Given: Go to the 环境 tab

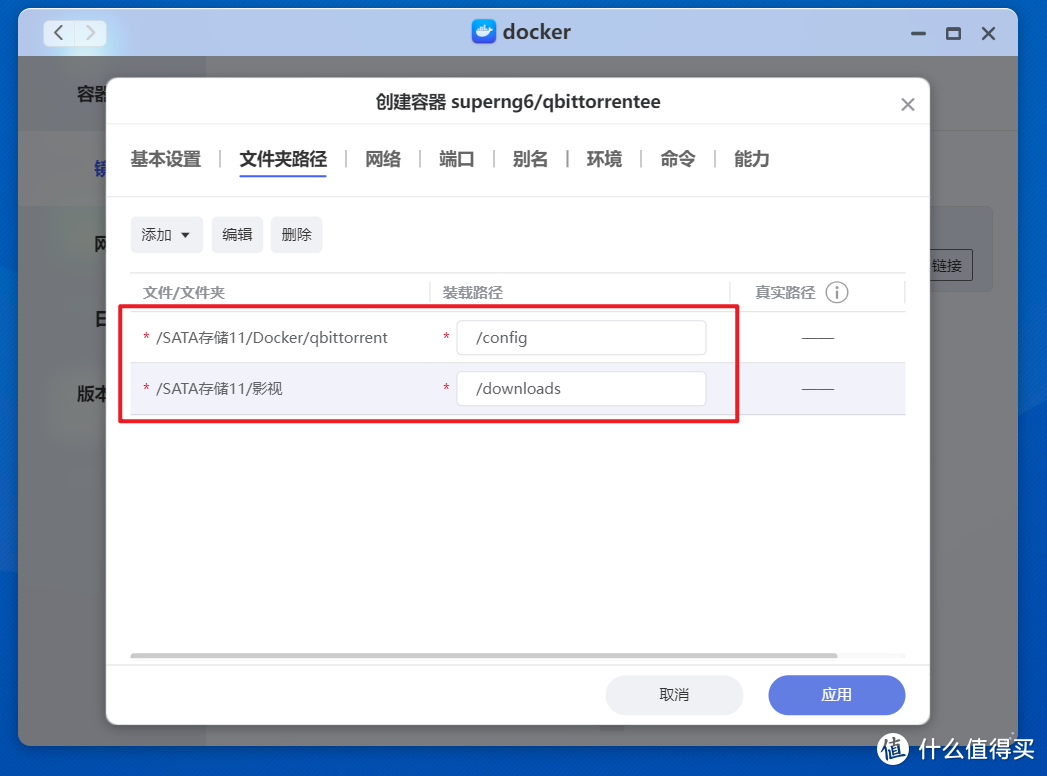Looking at the screenshot, I should [604, 159].
